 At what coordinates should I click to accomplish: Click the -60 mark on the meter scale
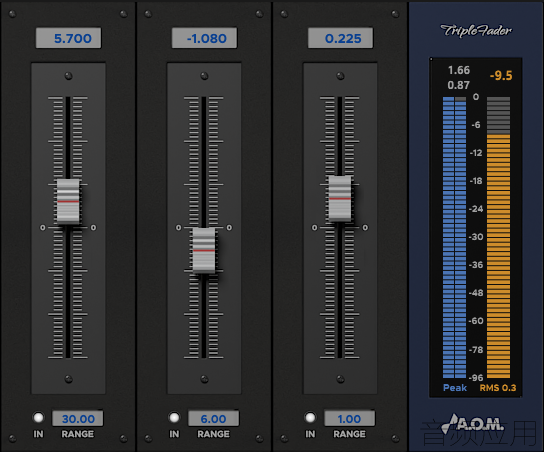pos(476,321)
